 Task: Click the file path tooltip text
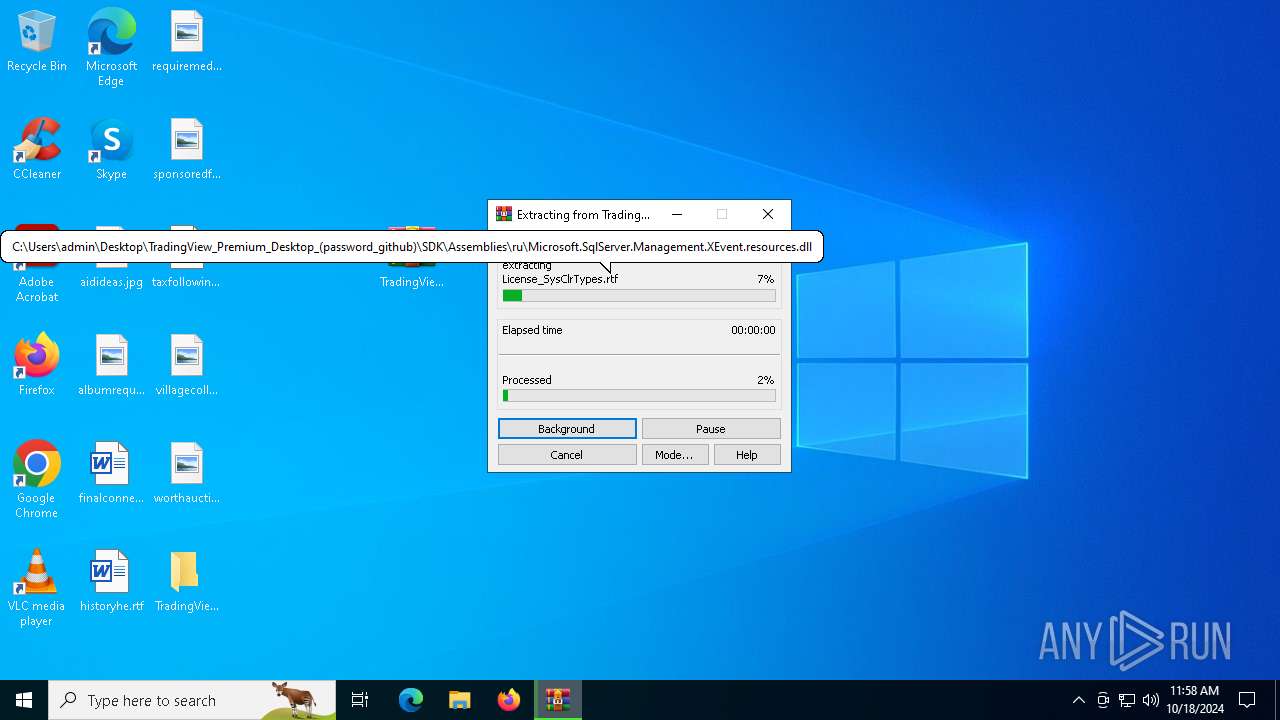click(412, 247)
